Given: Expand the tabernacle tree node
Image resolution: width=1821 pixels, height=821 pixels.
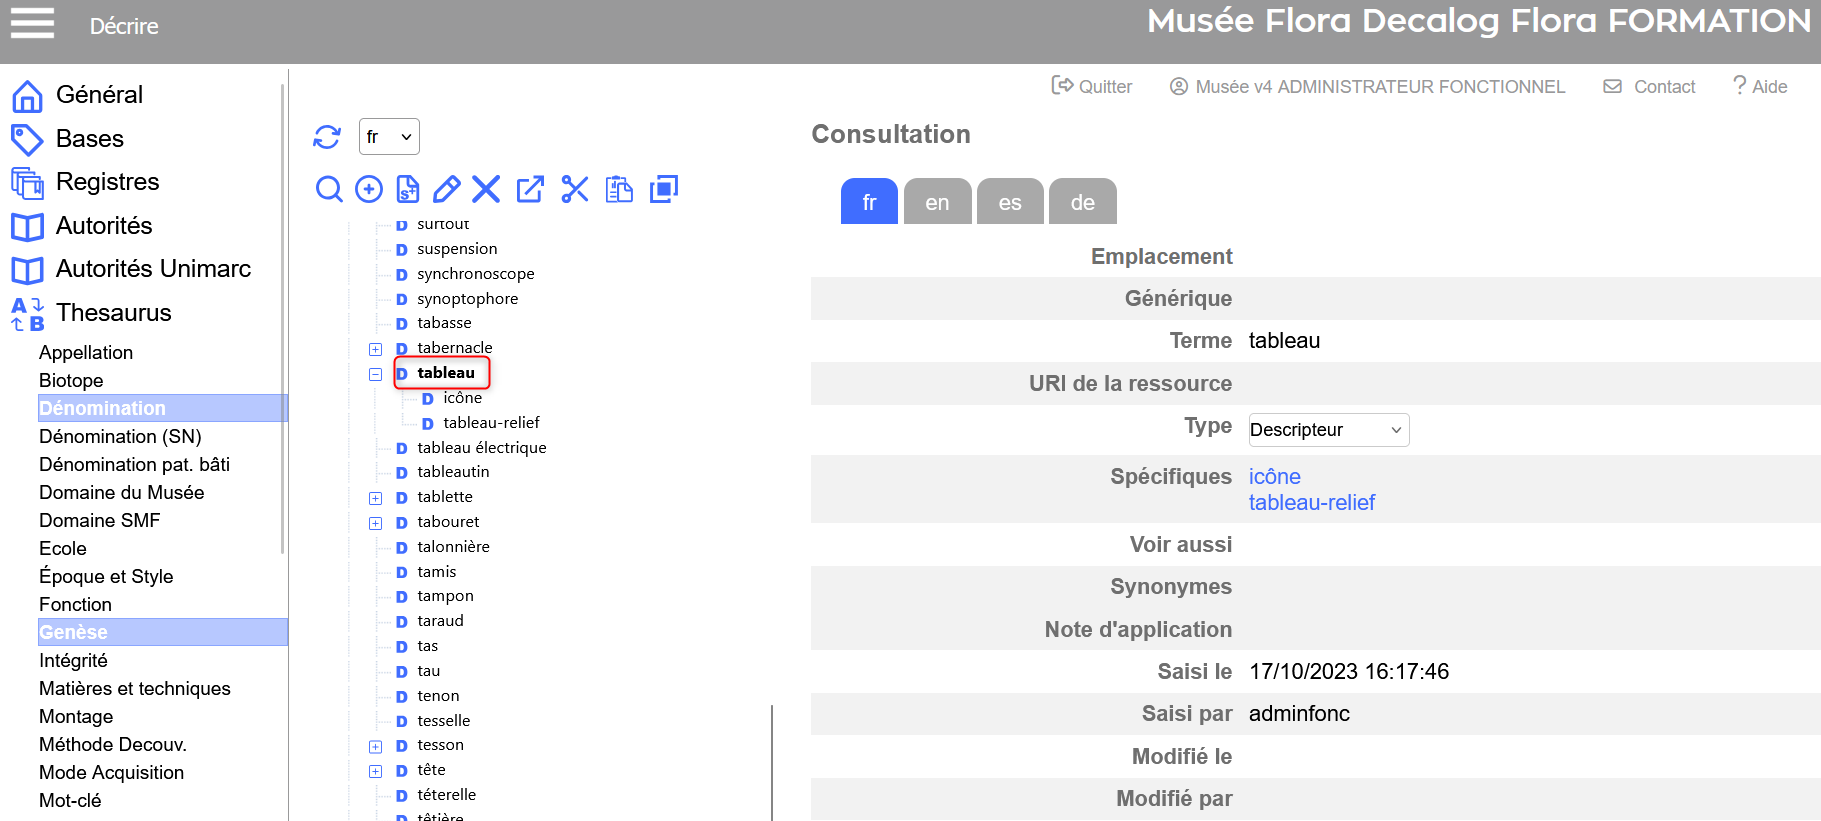Looking at the screenshot, I should click(376, 349).
